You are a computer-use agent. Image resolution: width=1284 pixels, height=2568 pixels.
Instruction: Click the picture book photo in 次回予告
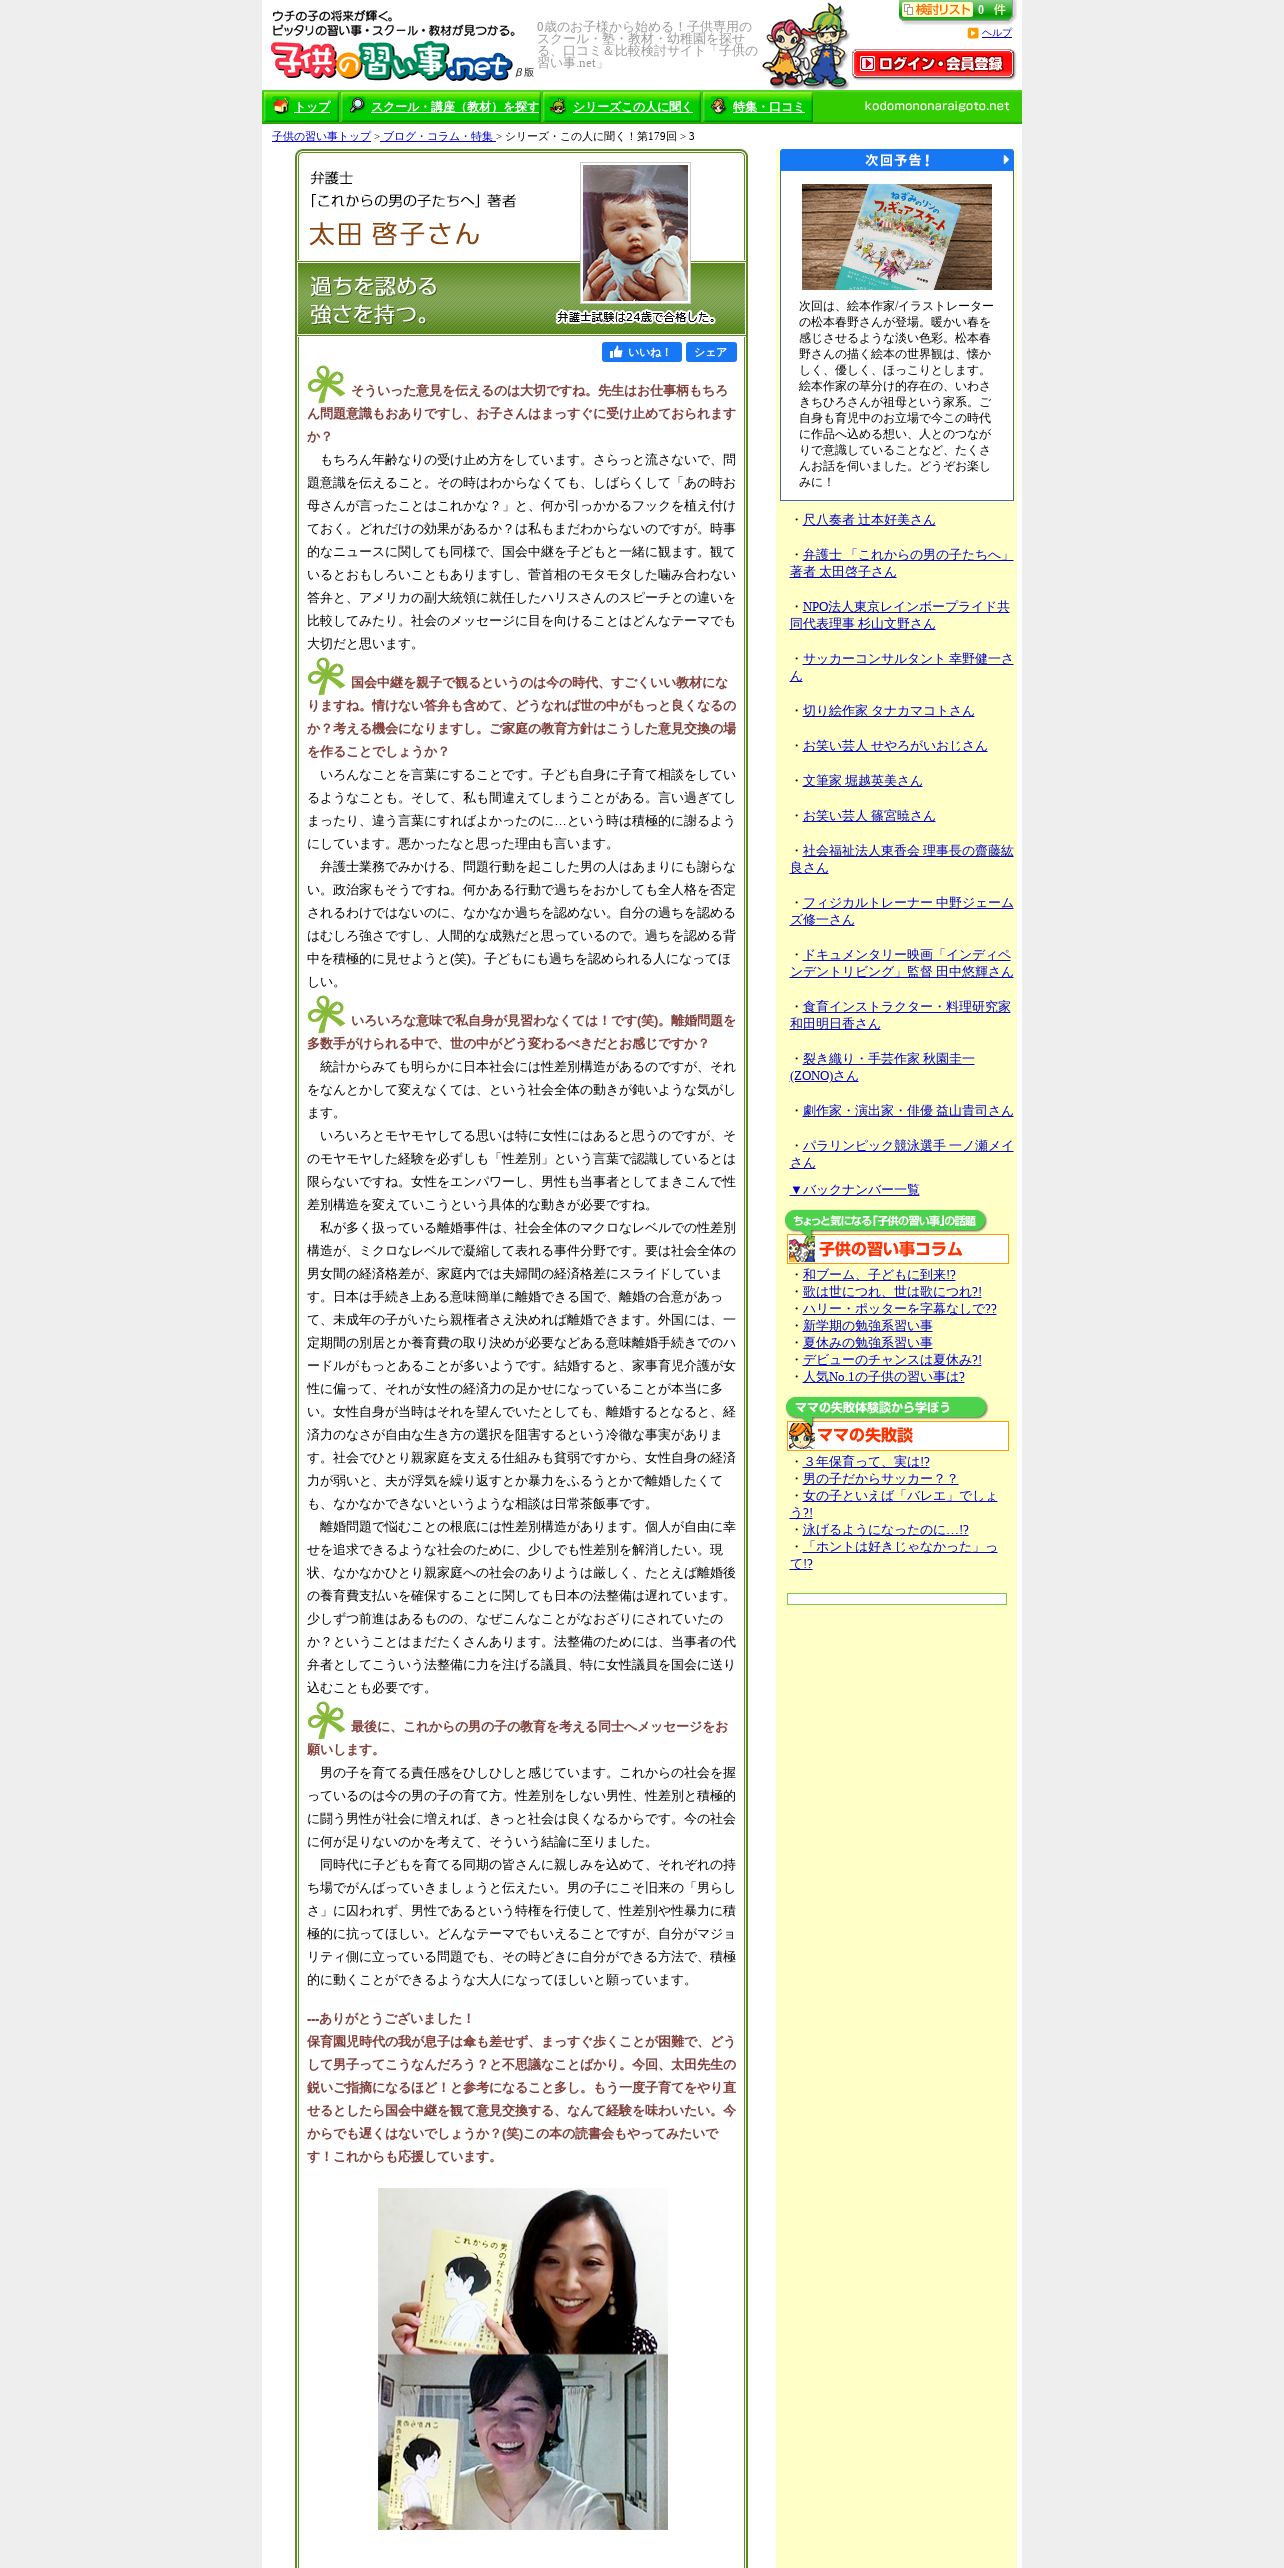[x=897, y=237]
